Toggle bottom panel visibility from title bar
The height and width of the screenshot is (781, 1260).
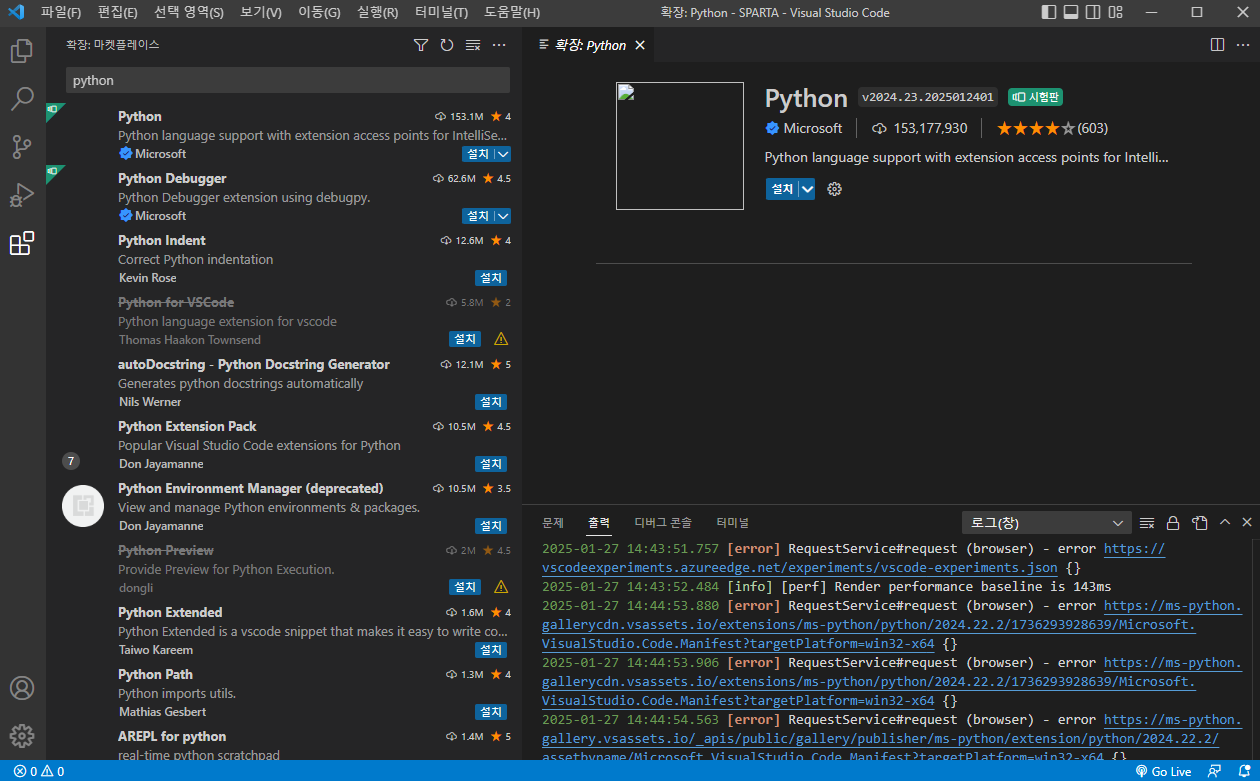coord(1071,12)
